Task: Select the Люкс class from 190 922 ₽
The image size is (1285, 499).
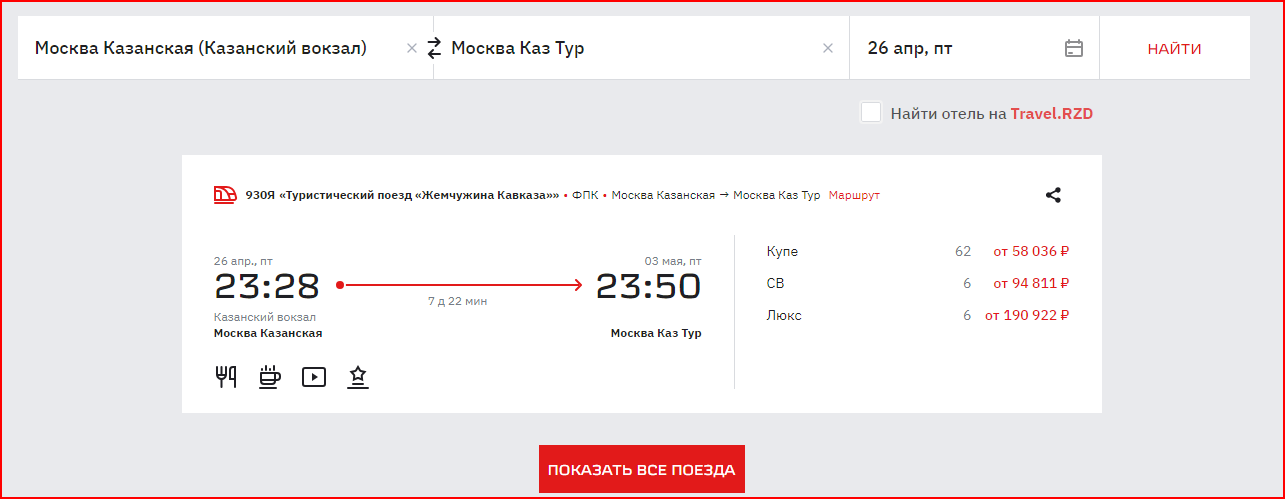Action: click(918, 315)
